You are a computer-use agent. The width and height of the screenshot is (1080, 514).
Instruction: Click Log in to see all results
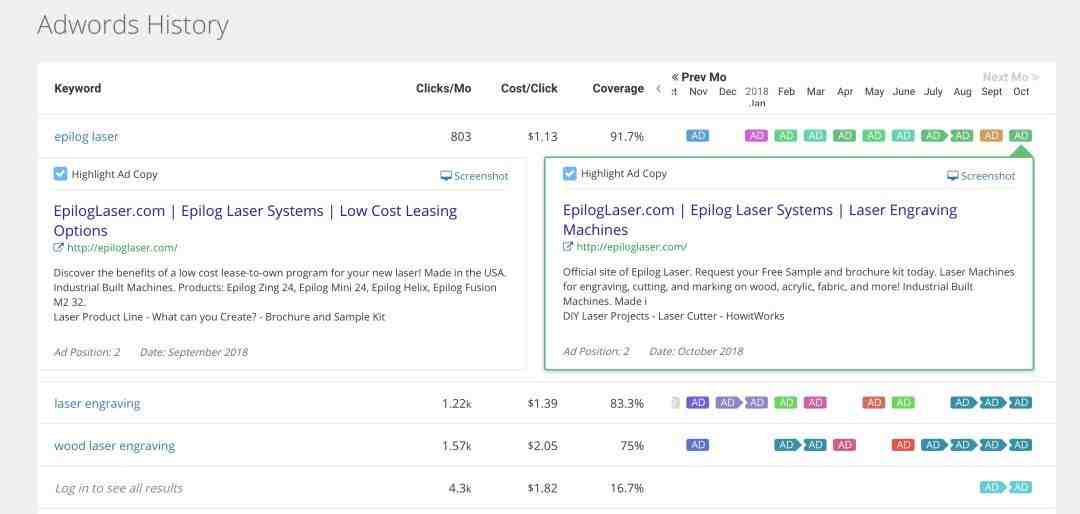(x=118, y=489)
